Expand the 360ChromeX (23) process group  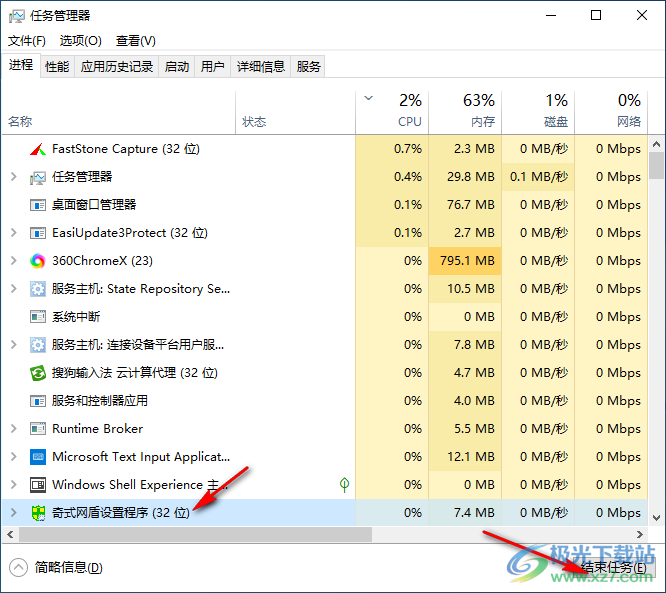(14, 261)
